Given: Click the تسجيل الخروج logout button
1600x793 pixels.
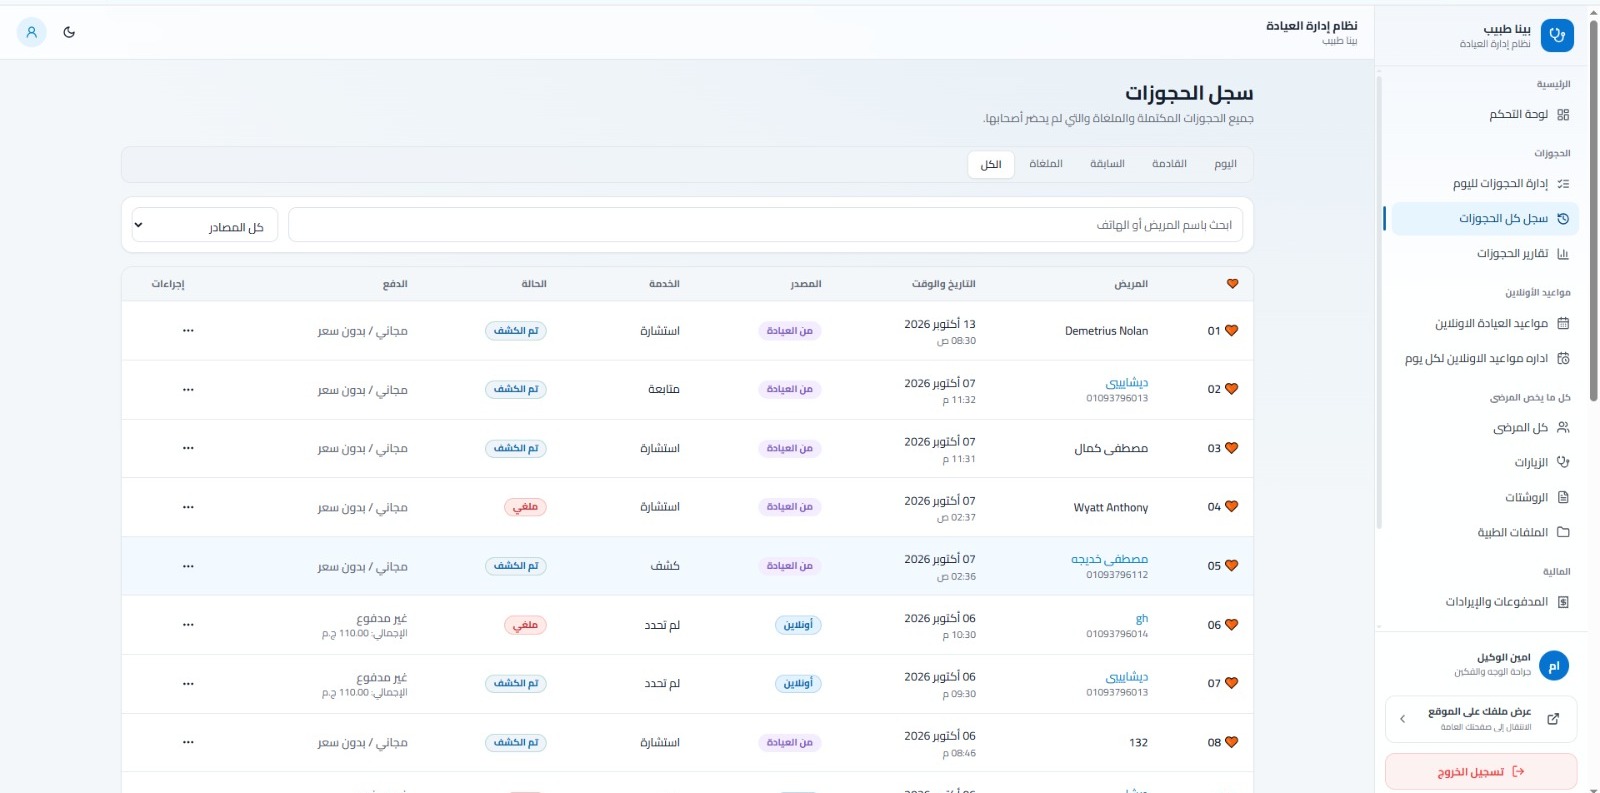Looking at the screenshot, I should coord(1481,772).
